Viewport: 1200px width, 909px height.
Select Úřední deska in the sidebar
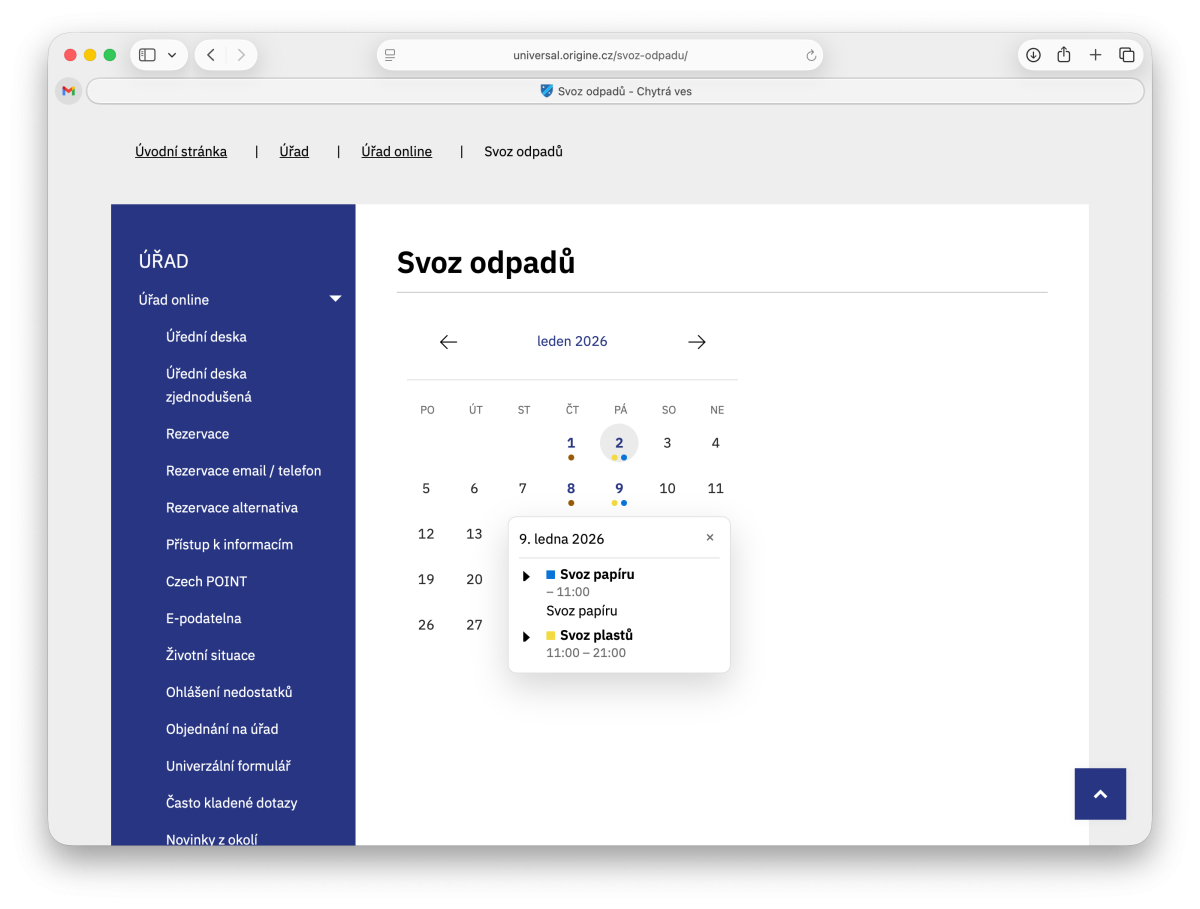click(x=207, y=336)
